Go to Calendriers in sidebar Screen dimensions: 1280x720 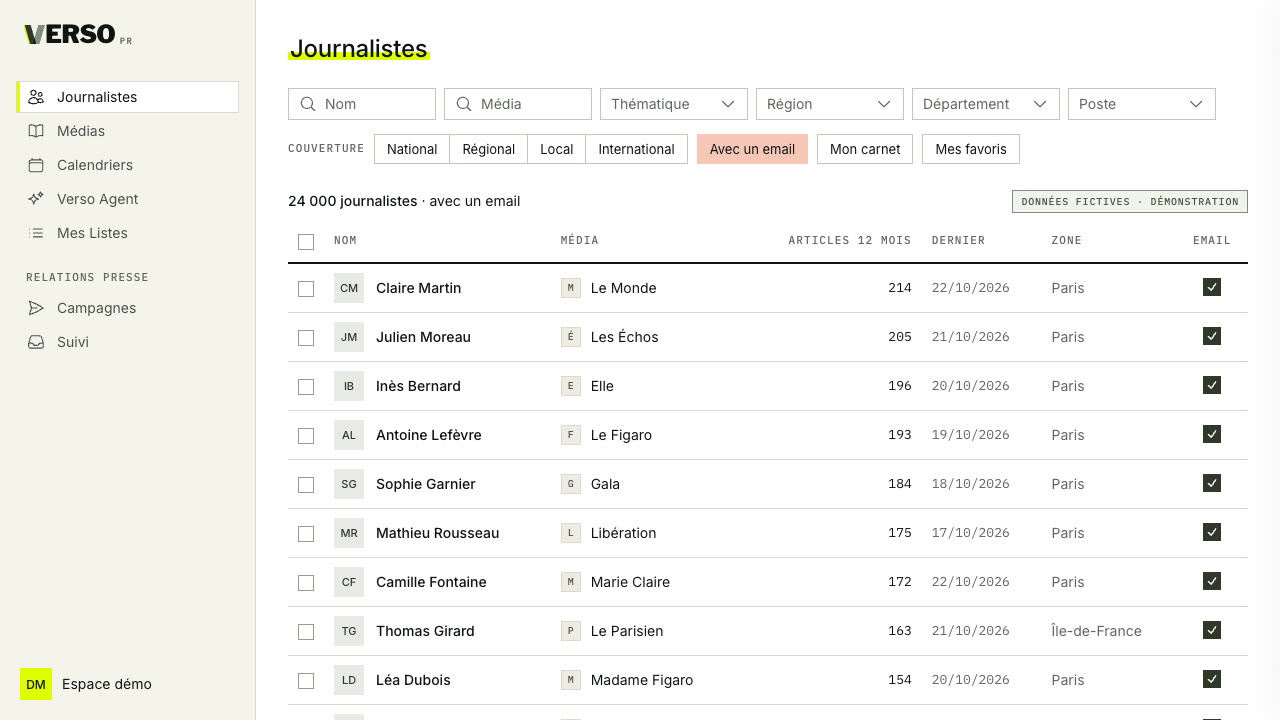click(128, 165)
